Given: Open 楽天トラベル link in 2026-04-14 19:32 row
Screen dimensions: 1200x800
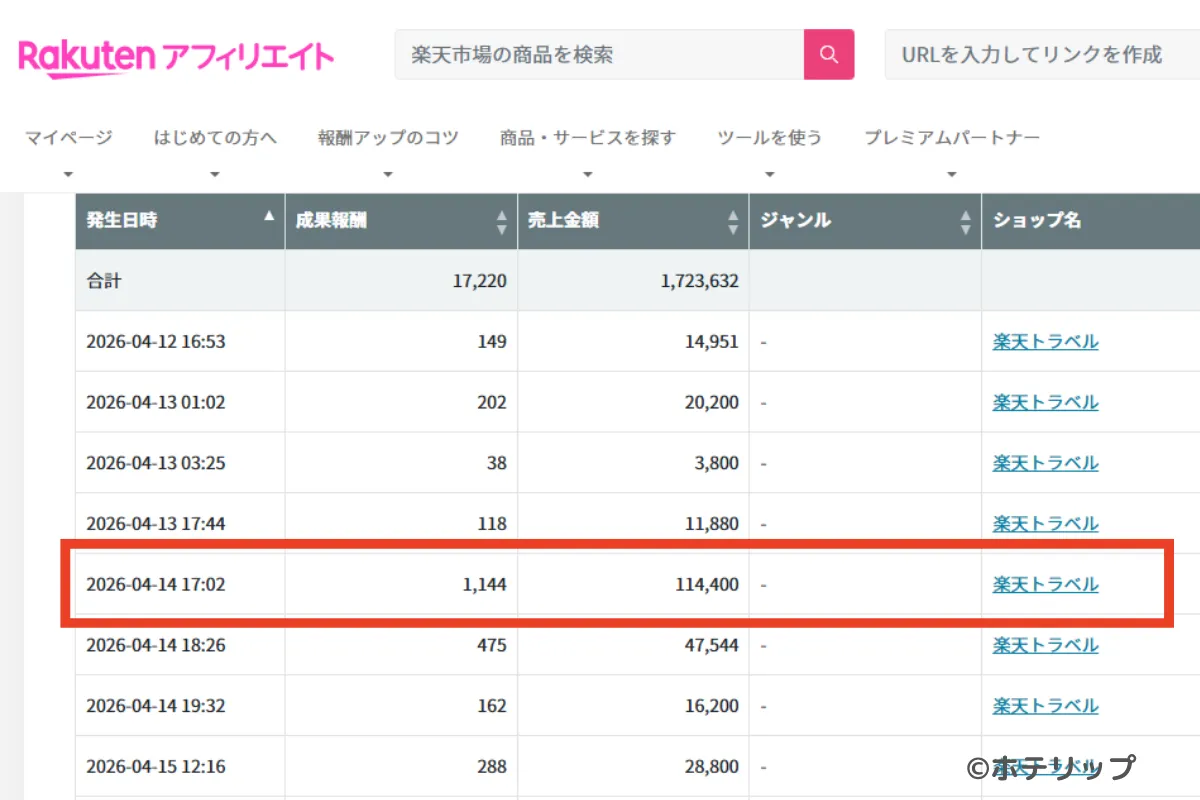Looking at the screenshot, I should tap(1045, 706).
